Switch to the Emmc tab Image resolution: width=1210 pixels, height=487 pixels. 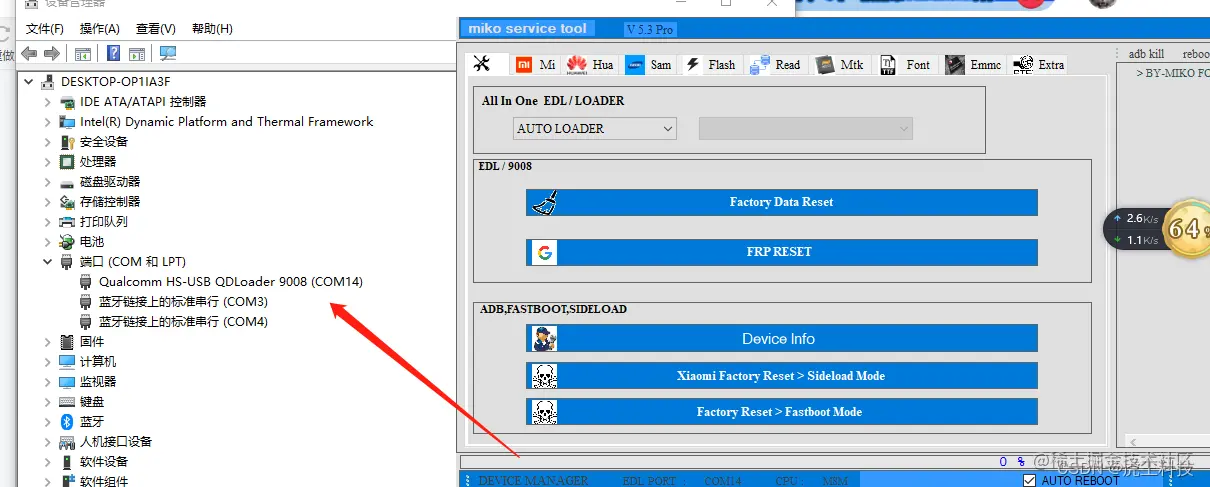coord(973,65)
